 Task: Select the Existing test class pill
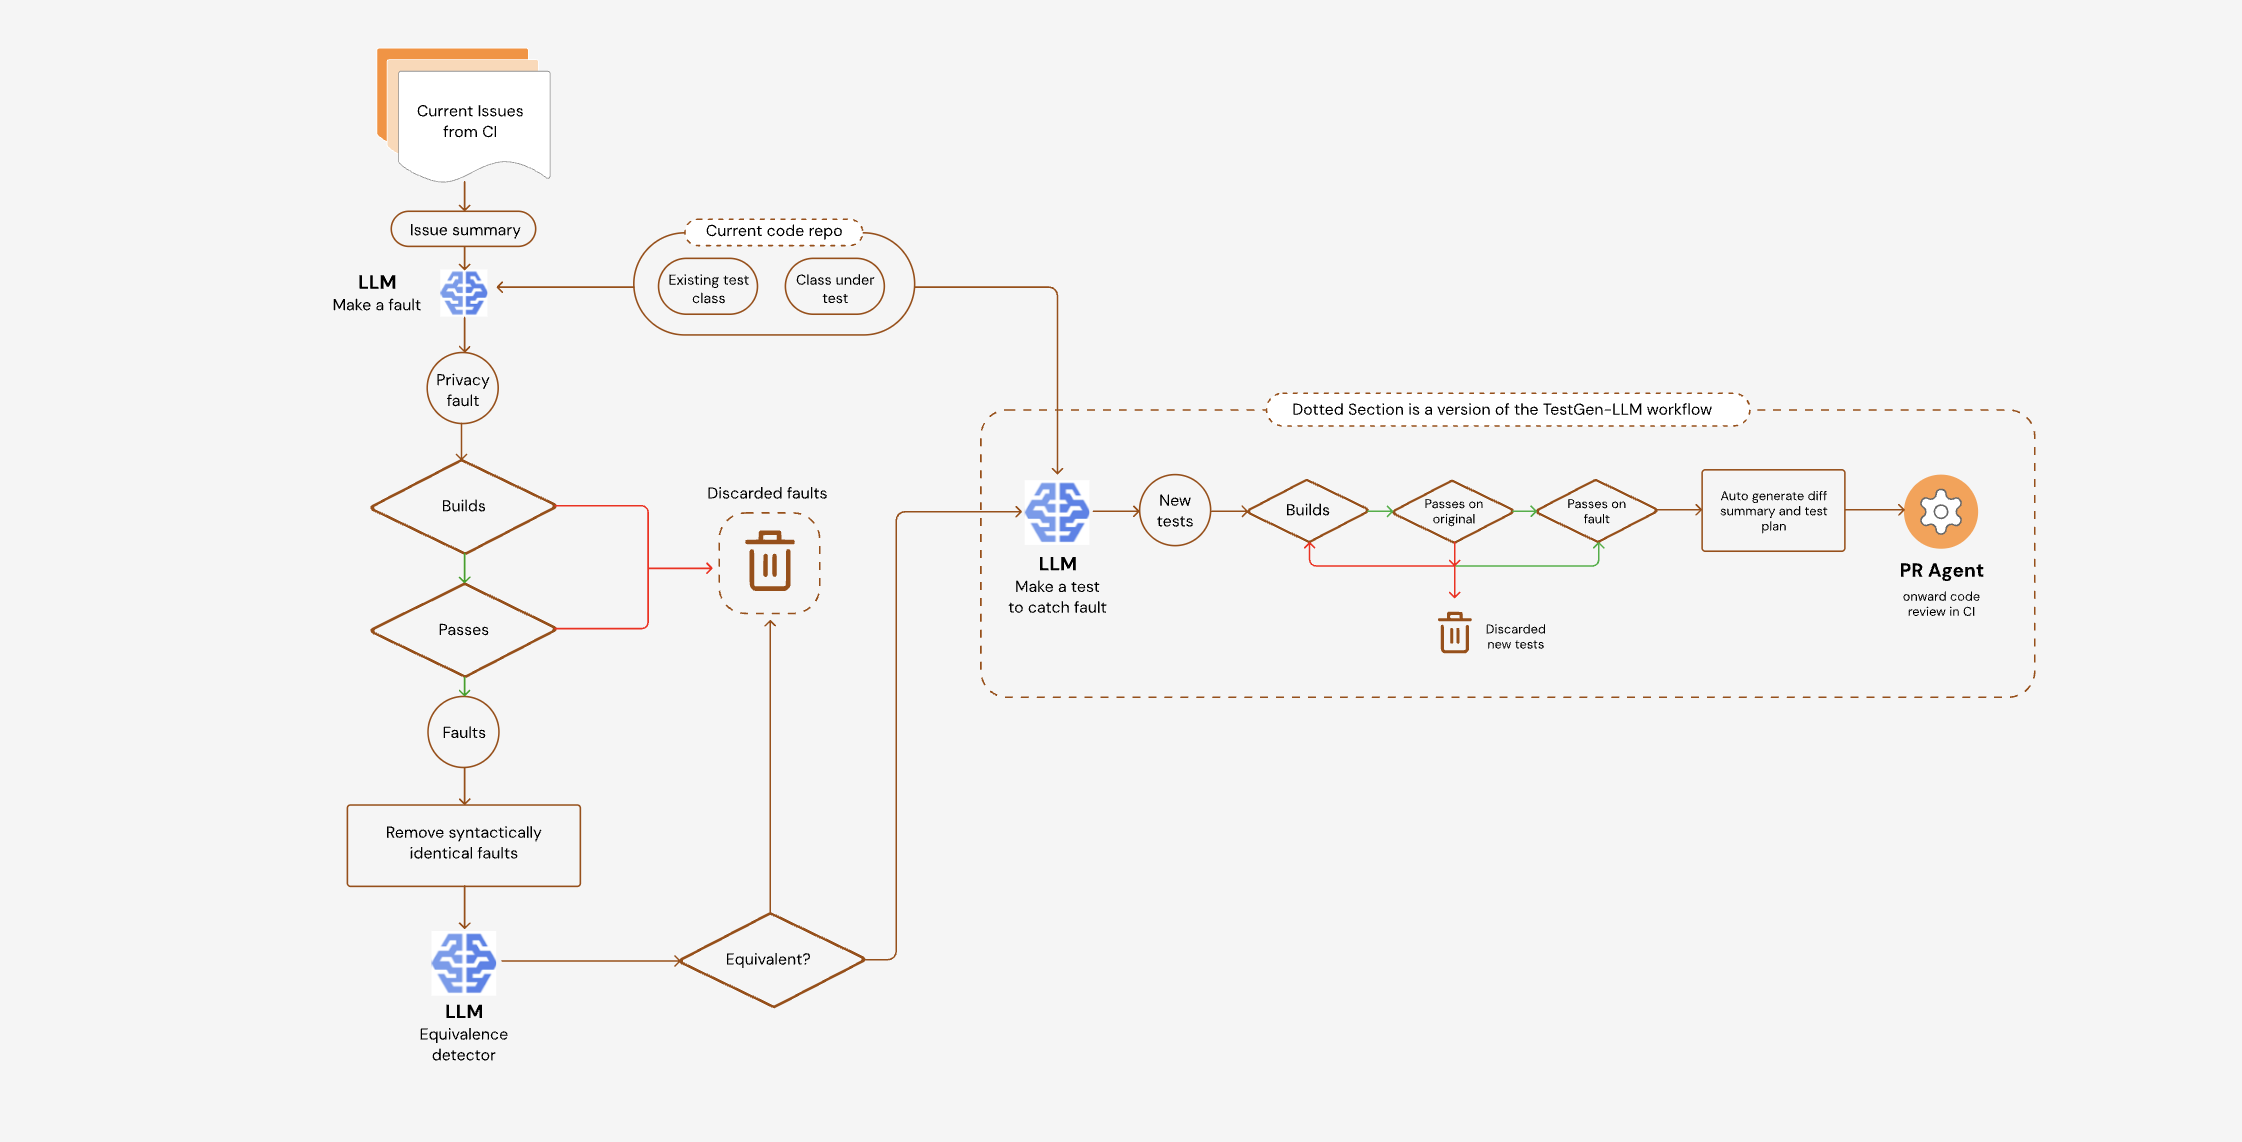708,288
